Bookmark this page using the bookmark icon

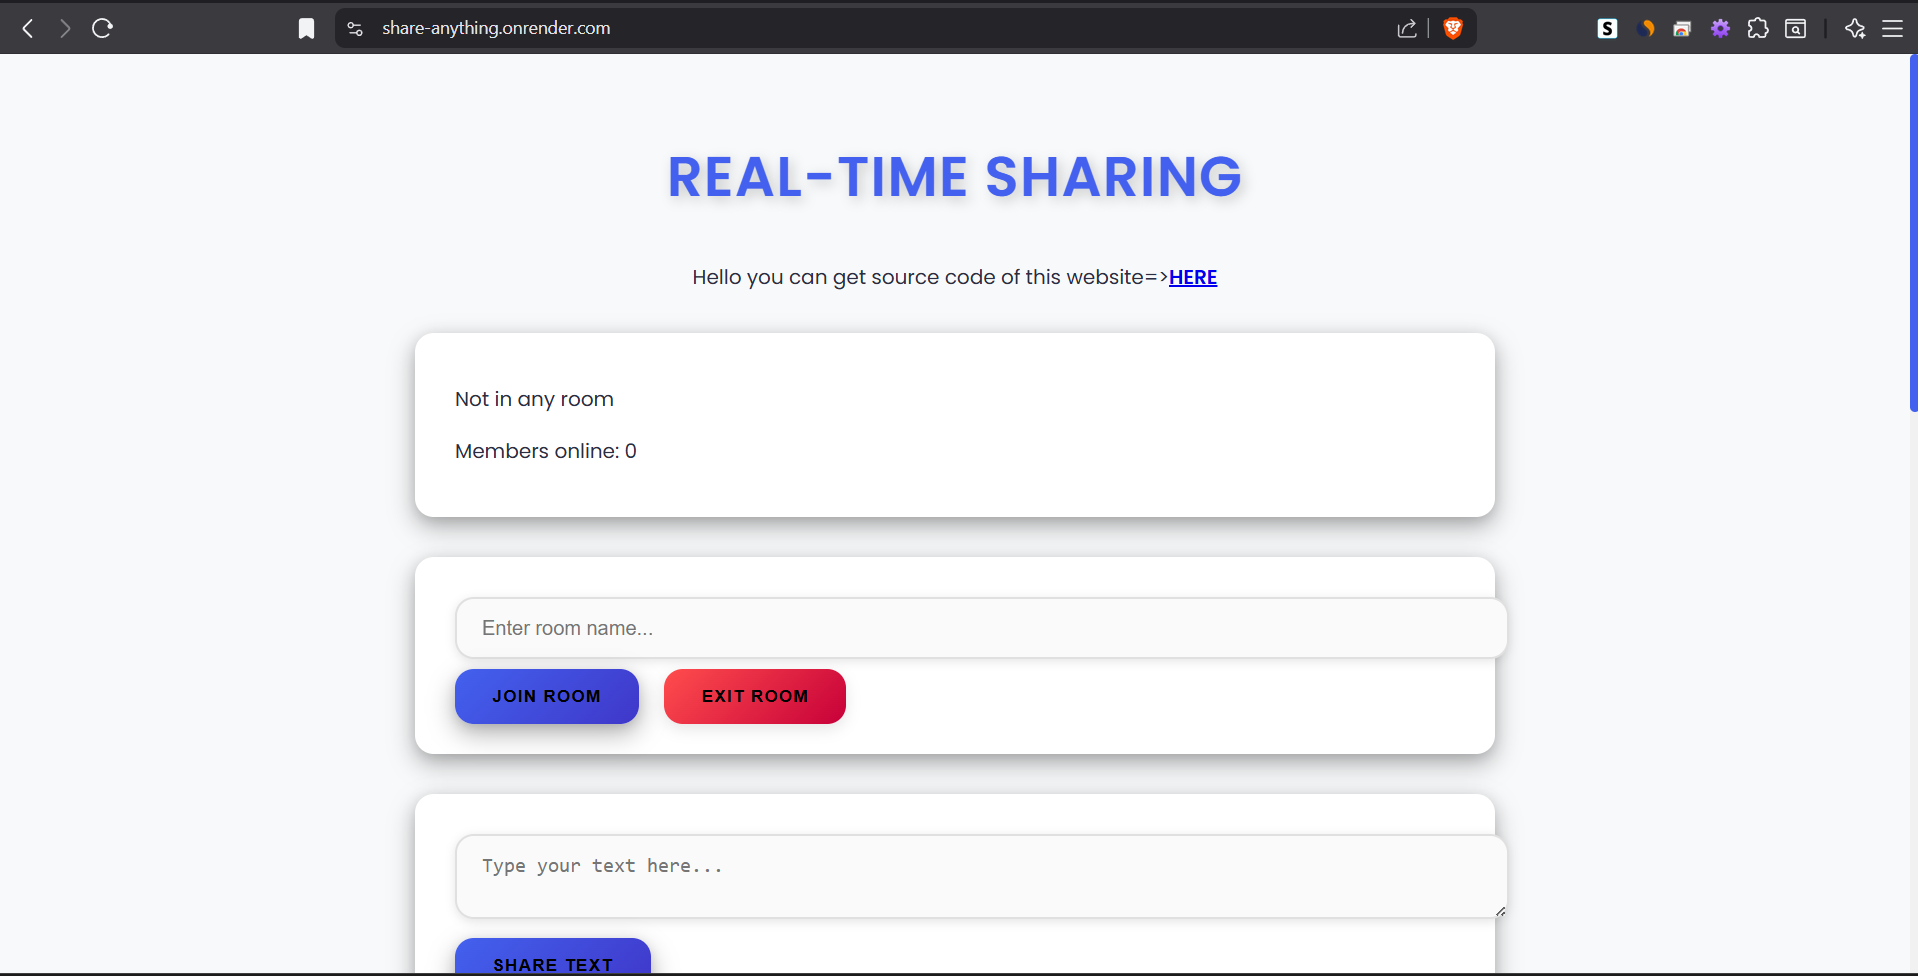(306, 28)
